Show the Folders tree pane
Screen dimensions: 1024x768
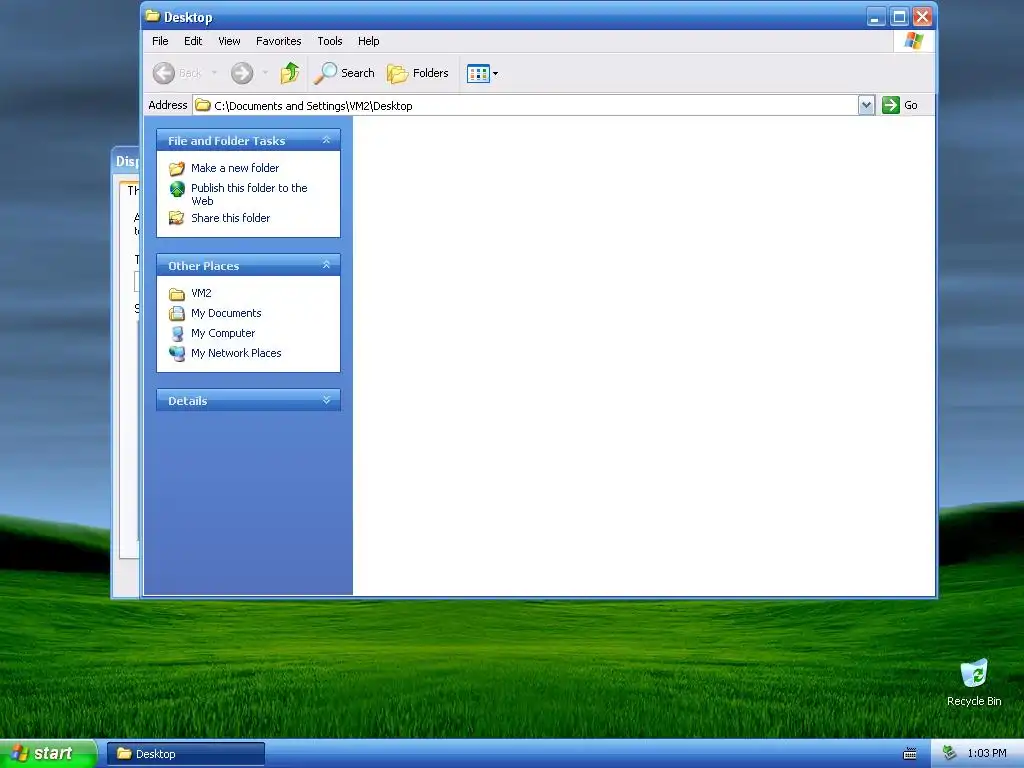418,73
